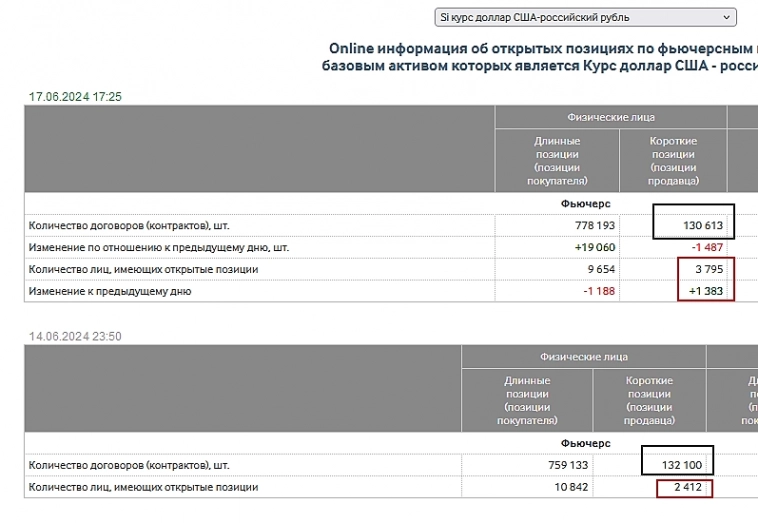Click the Длинные позиции column header in the 17.06.2024 table
758x523 pixels.
[x=557, y=161]
